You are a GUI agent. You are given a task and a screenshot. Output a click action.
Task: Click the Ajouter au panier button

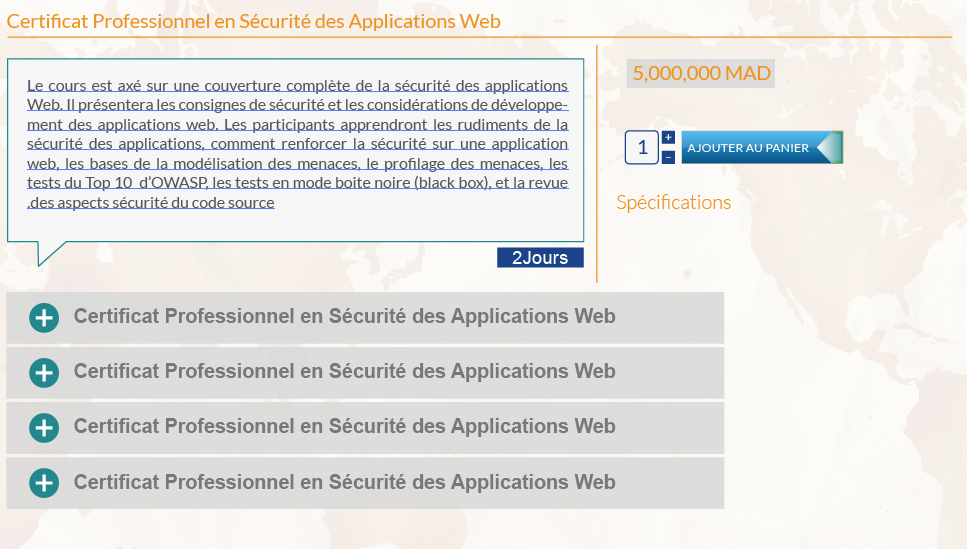tap(748, 148)
